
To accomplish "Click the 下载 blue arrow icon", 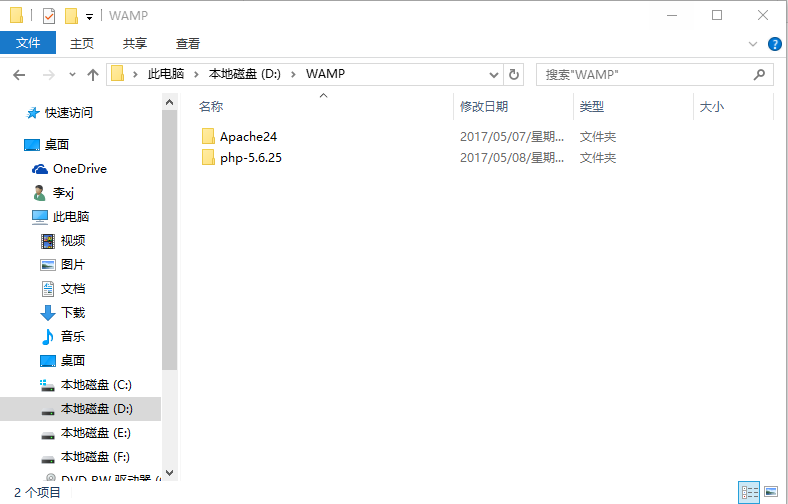I will tap(48, 313).
